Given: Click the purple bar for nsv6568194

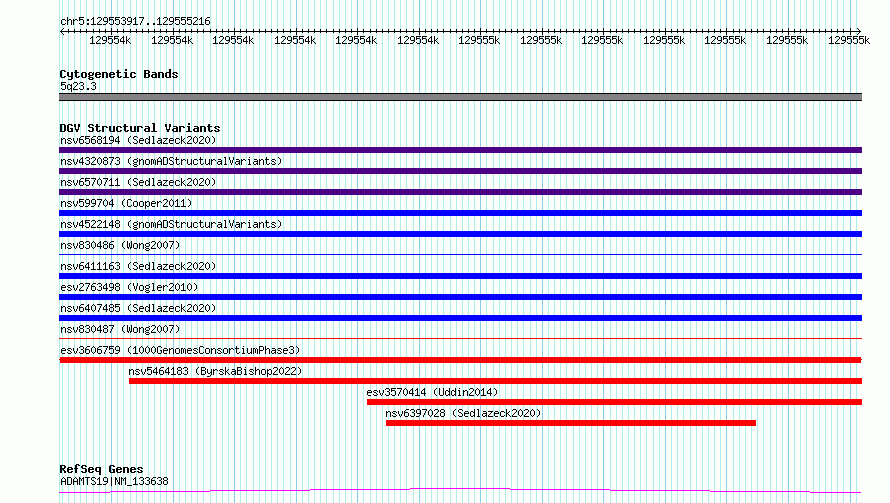Looking at the screenshot, I should click(x=460, y=150).
